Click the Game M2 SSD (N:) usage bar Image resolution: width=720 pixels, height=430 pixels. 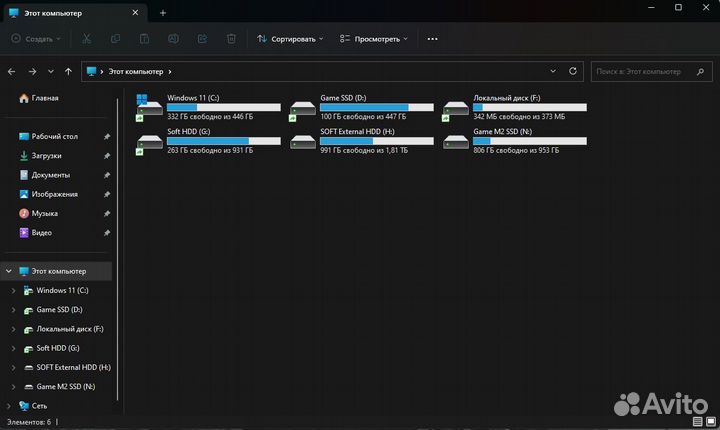pos(530,141)
